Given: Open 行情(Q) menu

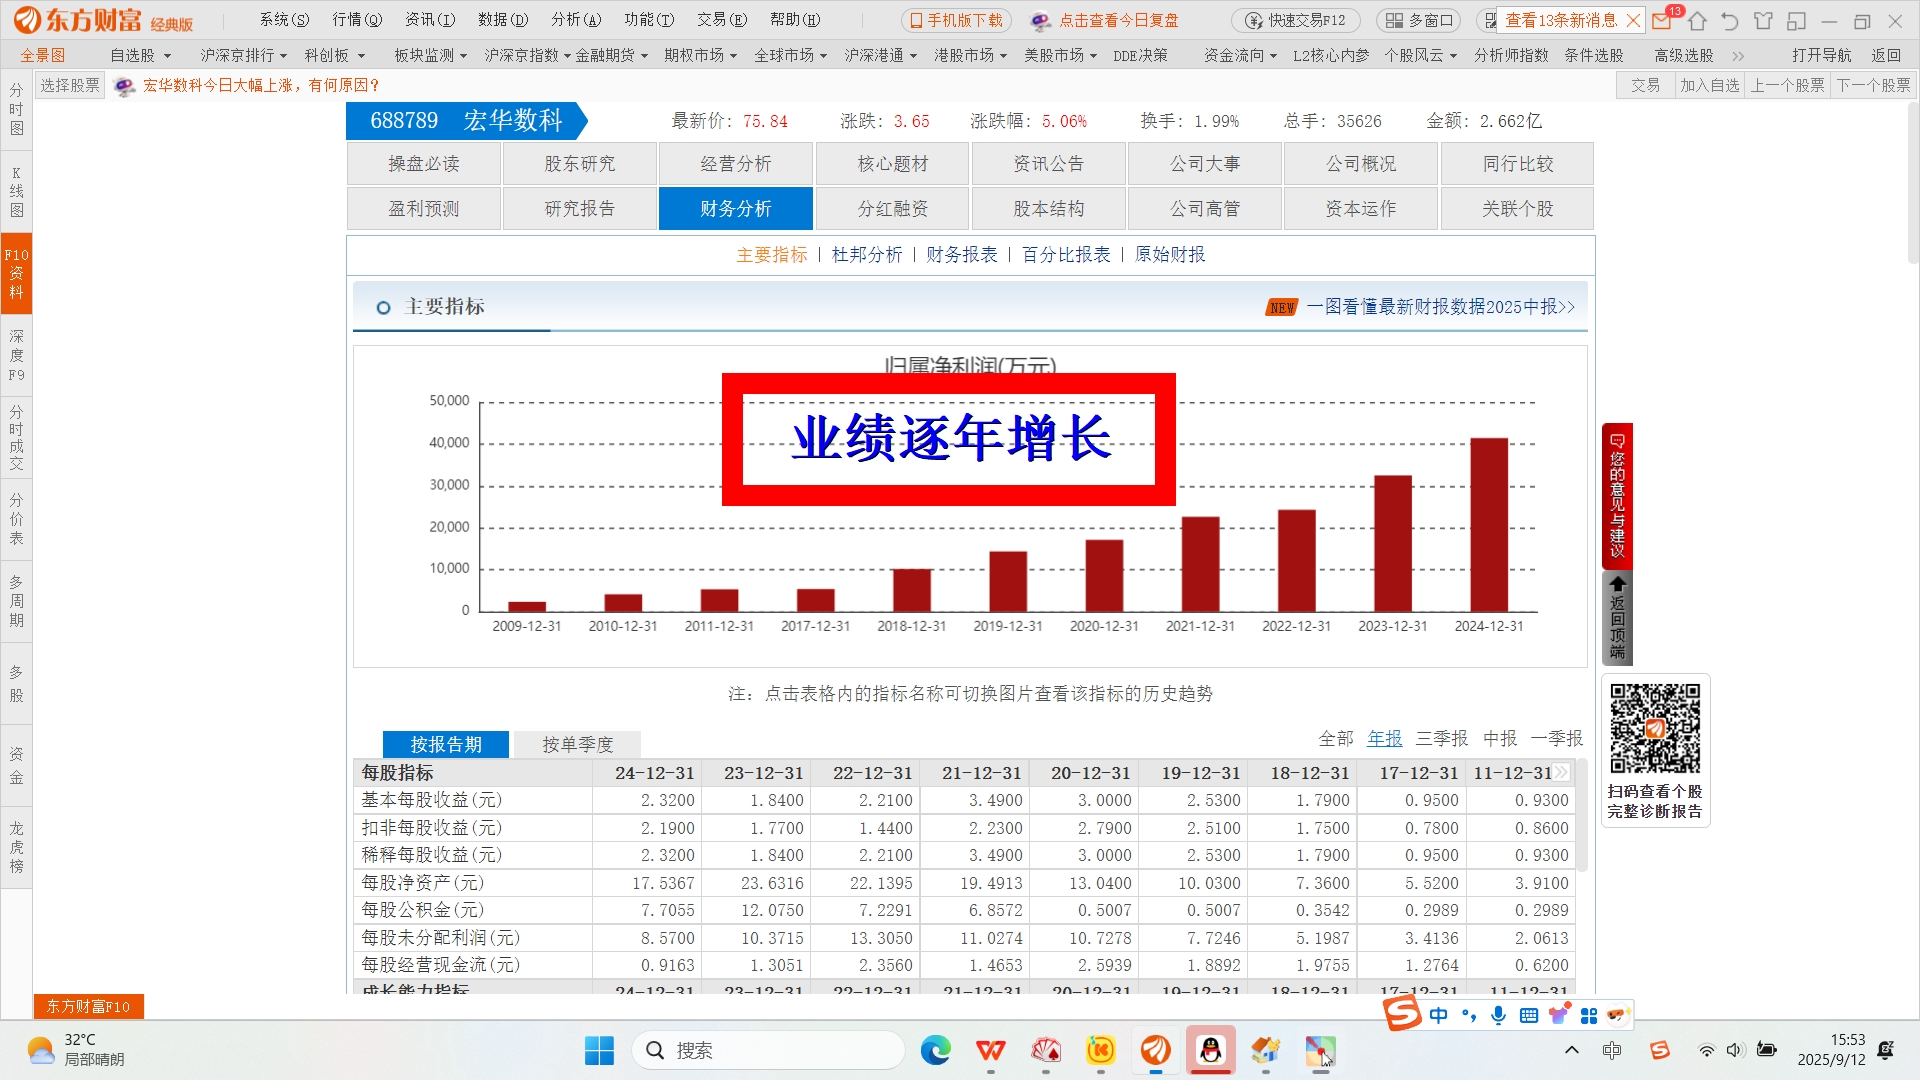Looking at the screenshot, I should point(357,20).
